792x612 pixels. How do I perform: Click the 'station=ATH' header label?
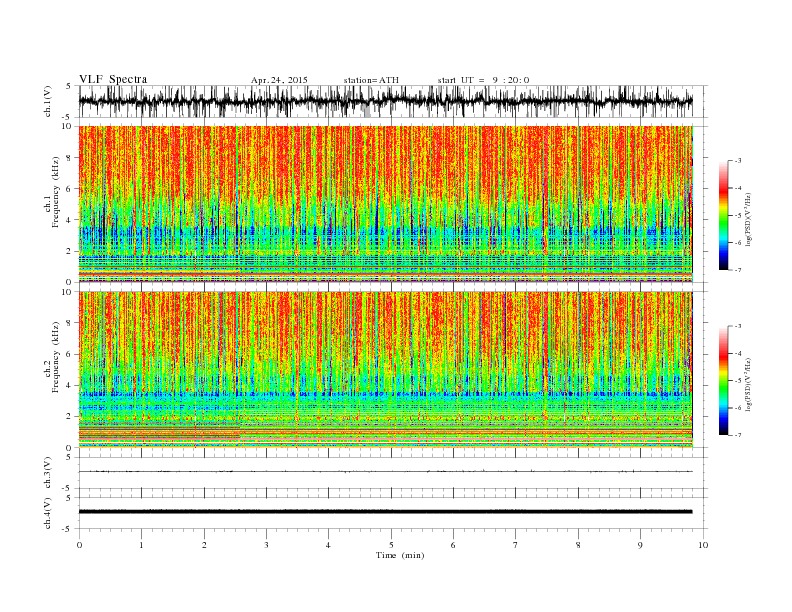[x=371, y=80]
